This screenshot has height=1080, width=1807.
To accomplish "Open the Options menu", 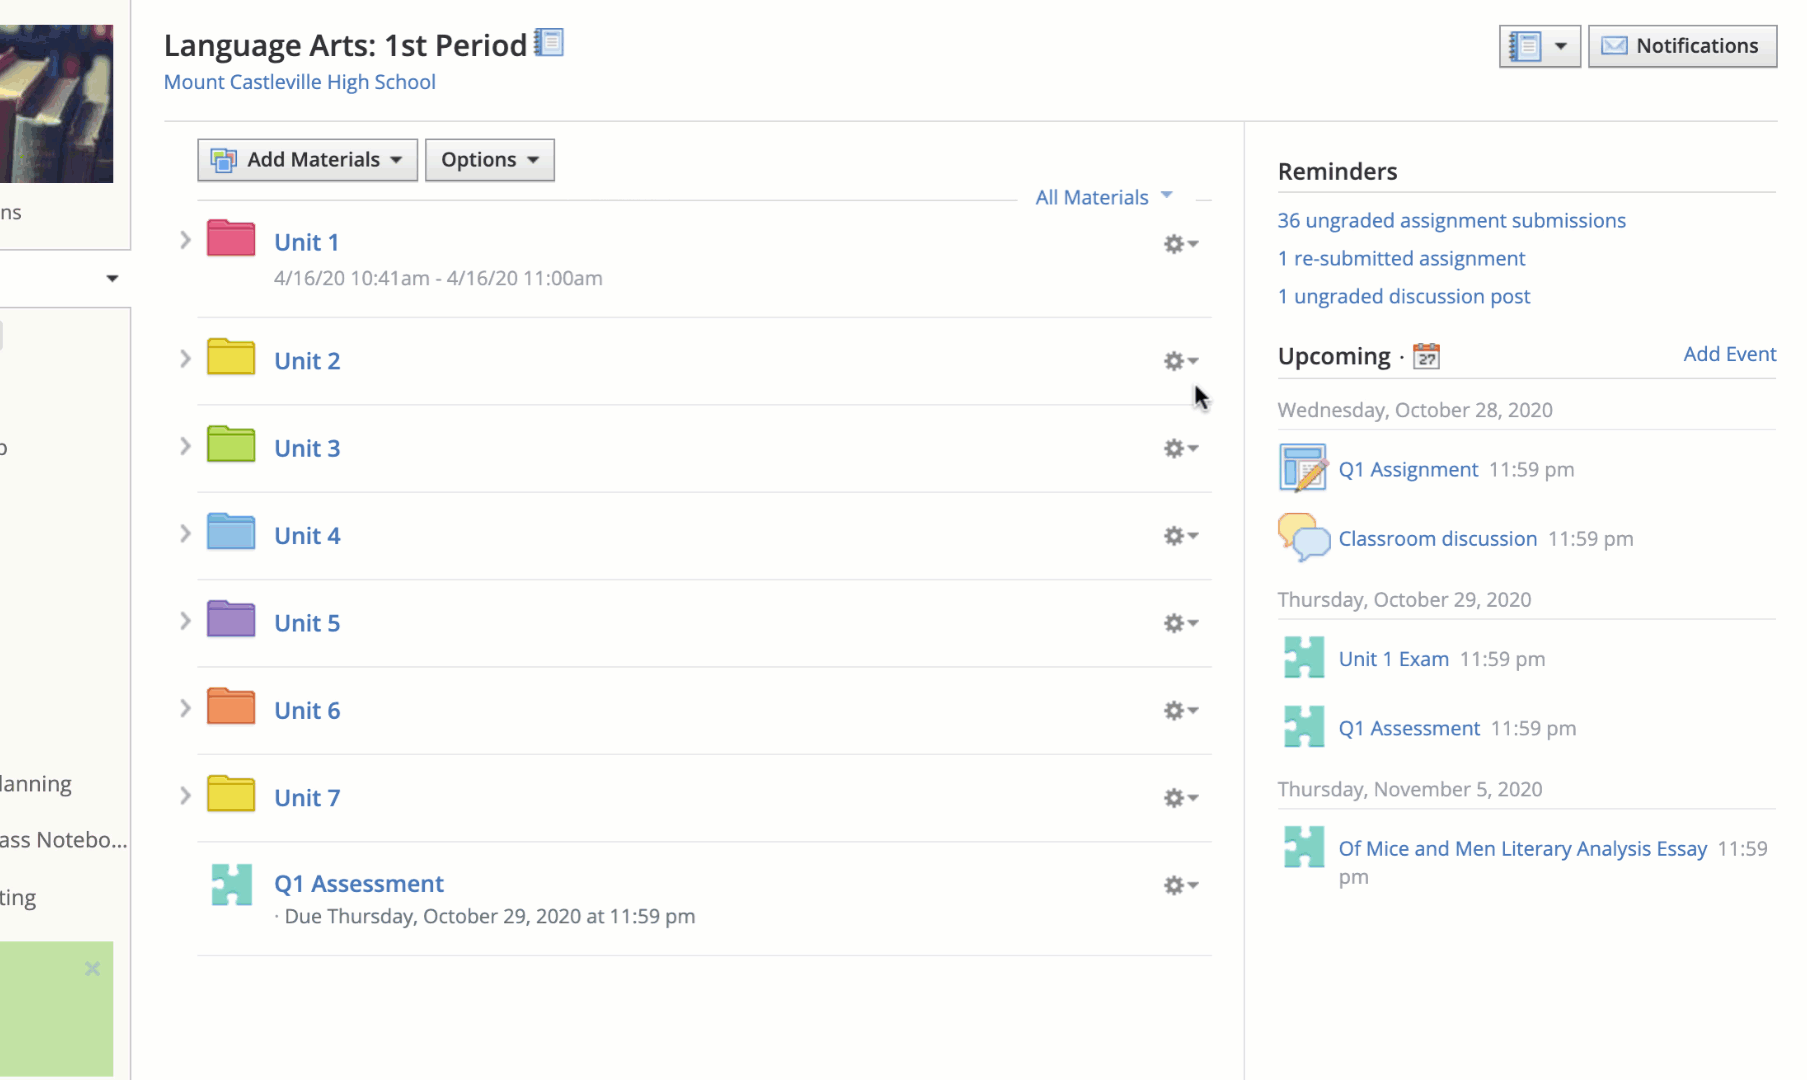I will (489, 160).
